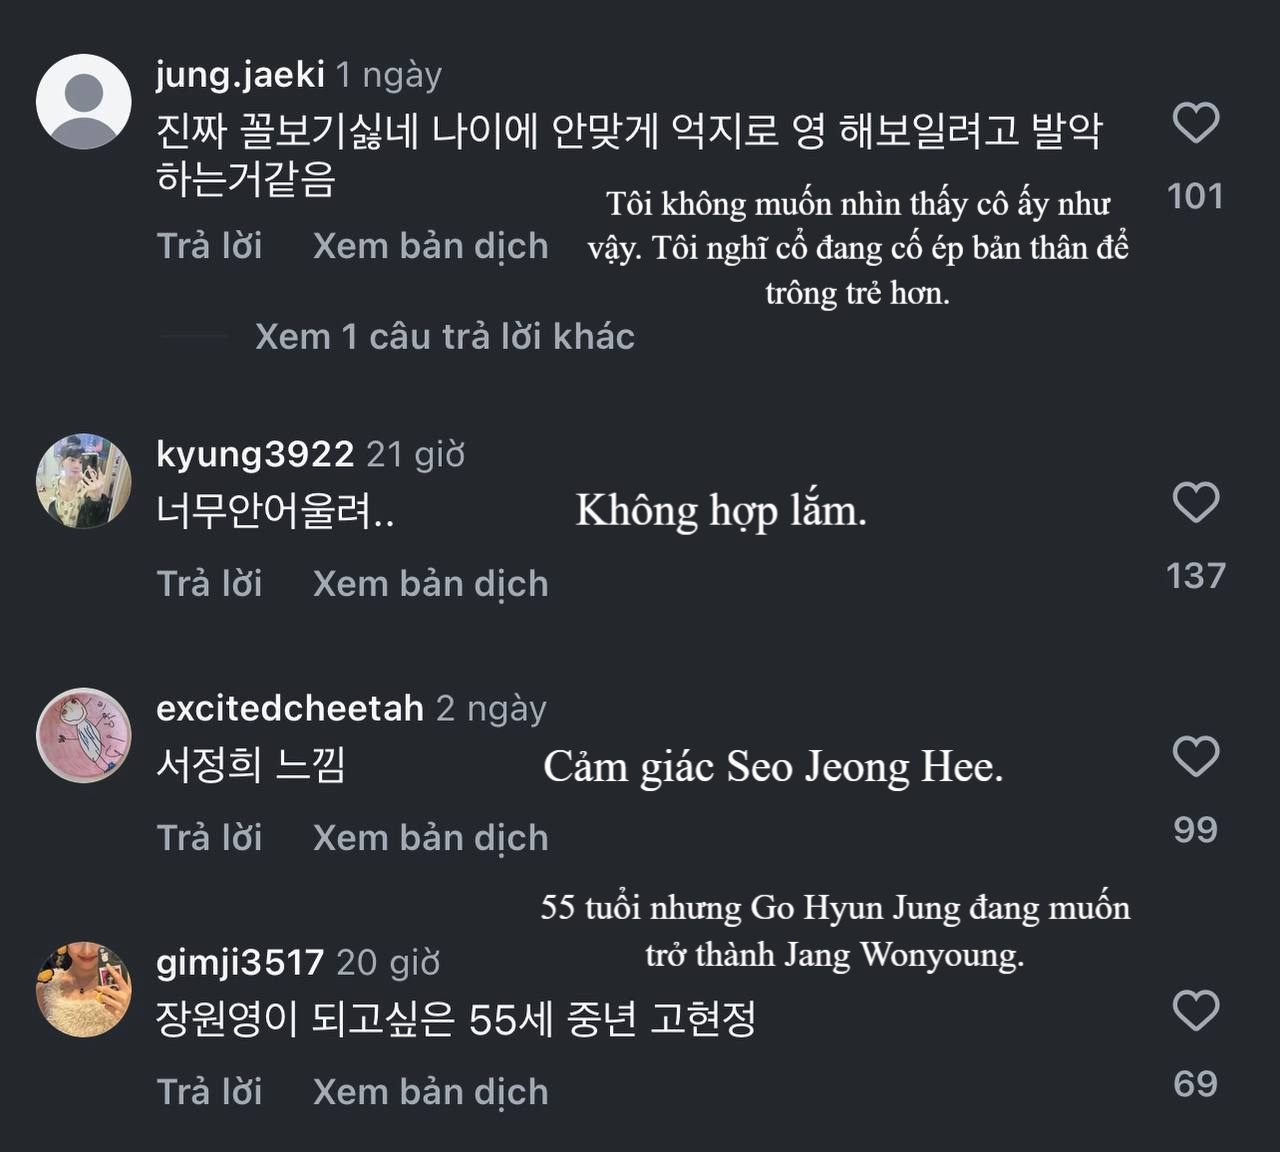Click 'Xem bản dịch' under gimji3517's comment
This screenshot has height=1152, width=1280.
(429, 1091)
